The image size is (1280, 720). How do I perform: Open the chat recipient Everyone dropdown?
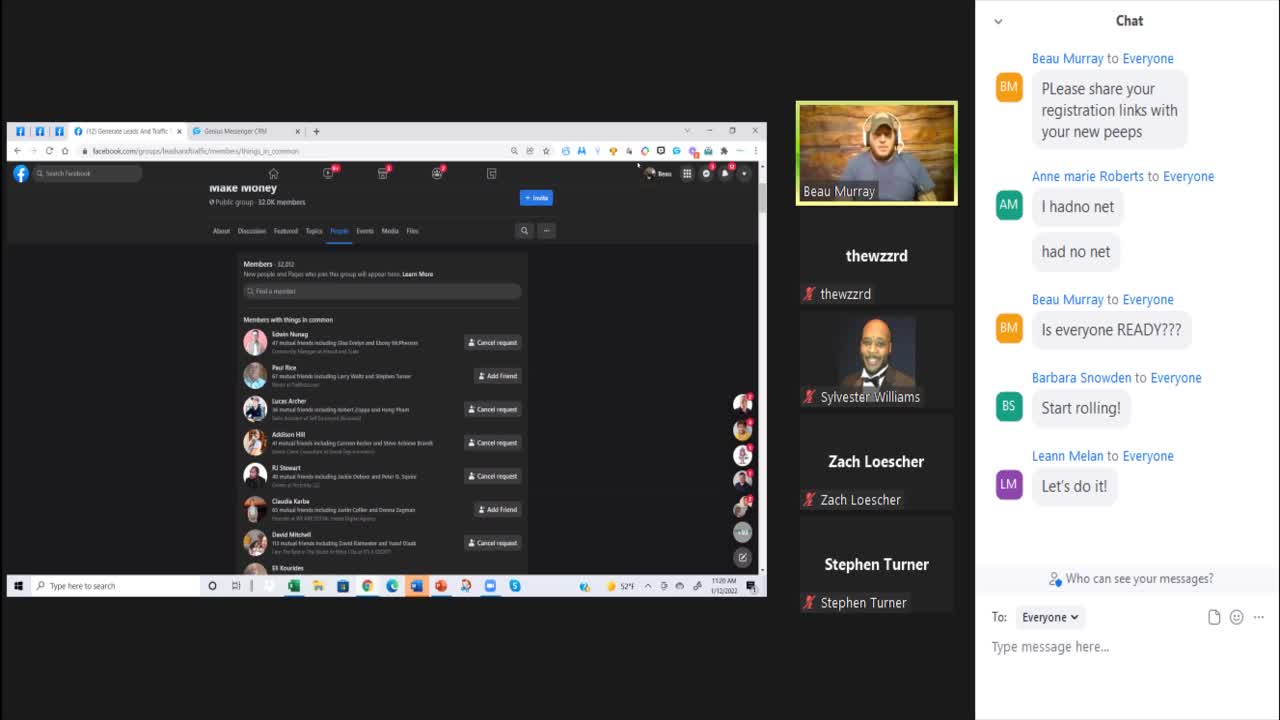tap(1050, 617)
